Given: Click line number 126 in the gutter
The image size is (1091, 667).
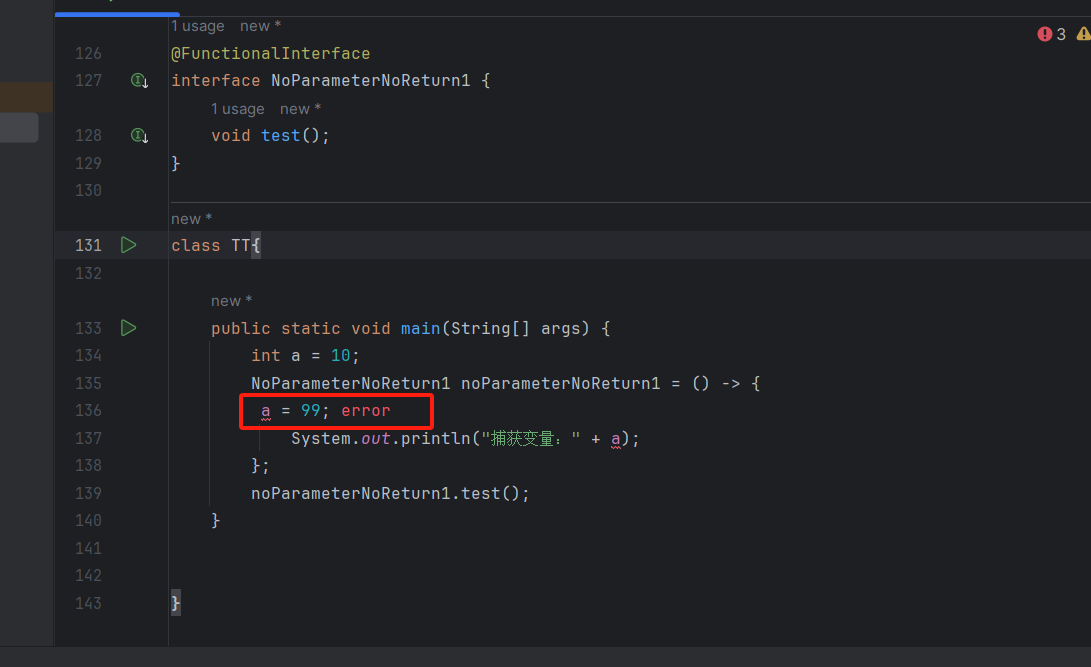Looking at the screenshot, I should pyautogui.click(x=88, y=54).
